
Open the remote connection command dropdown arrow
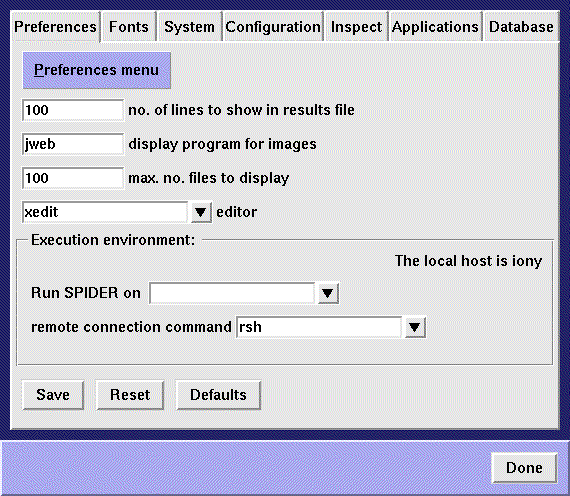(415, 327)
